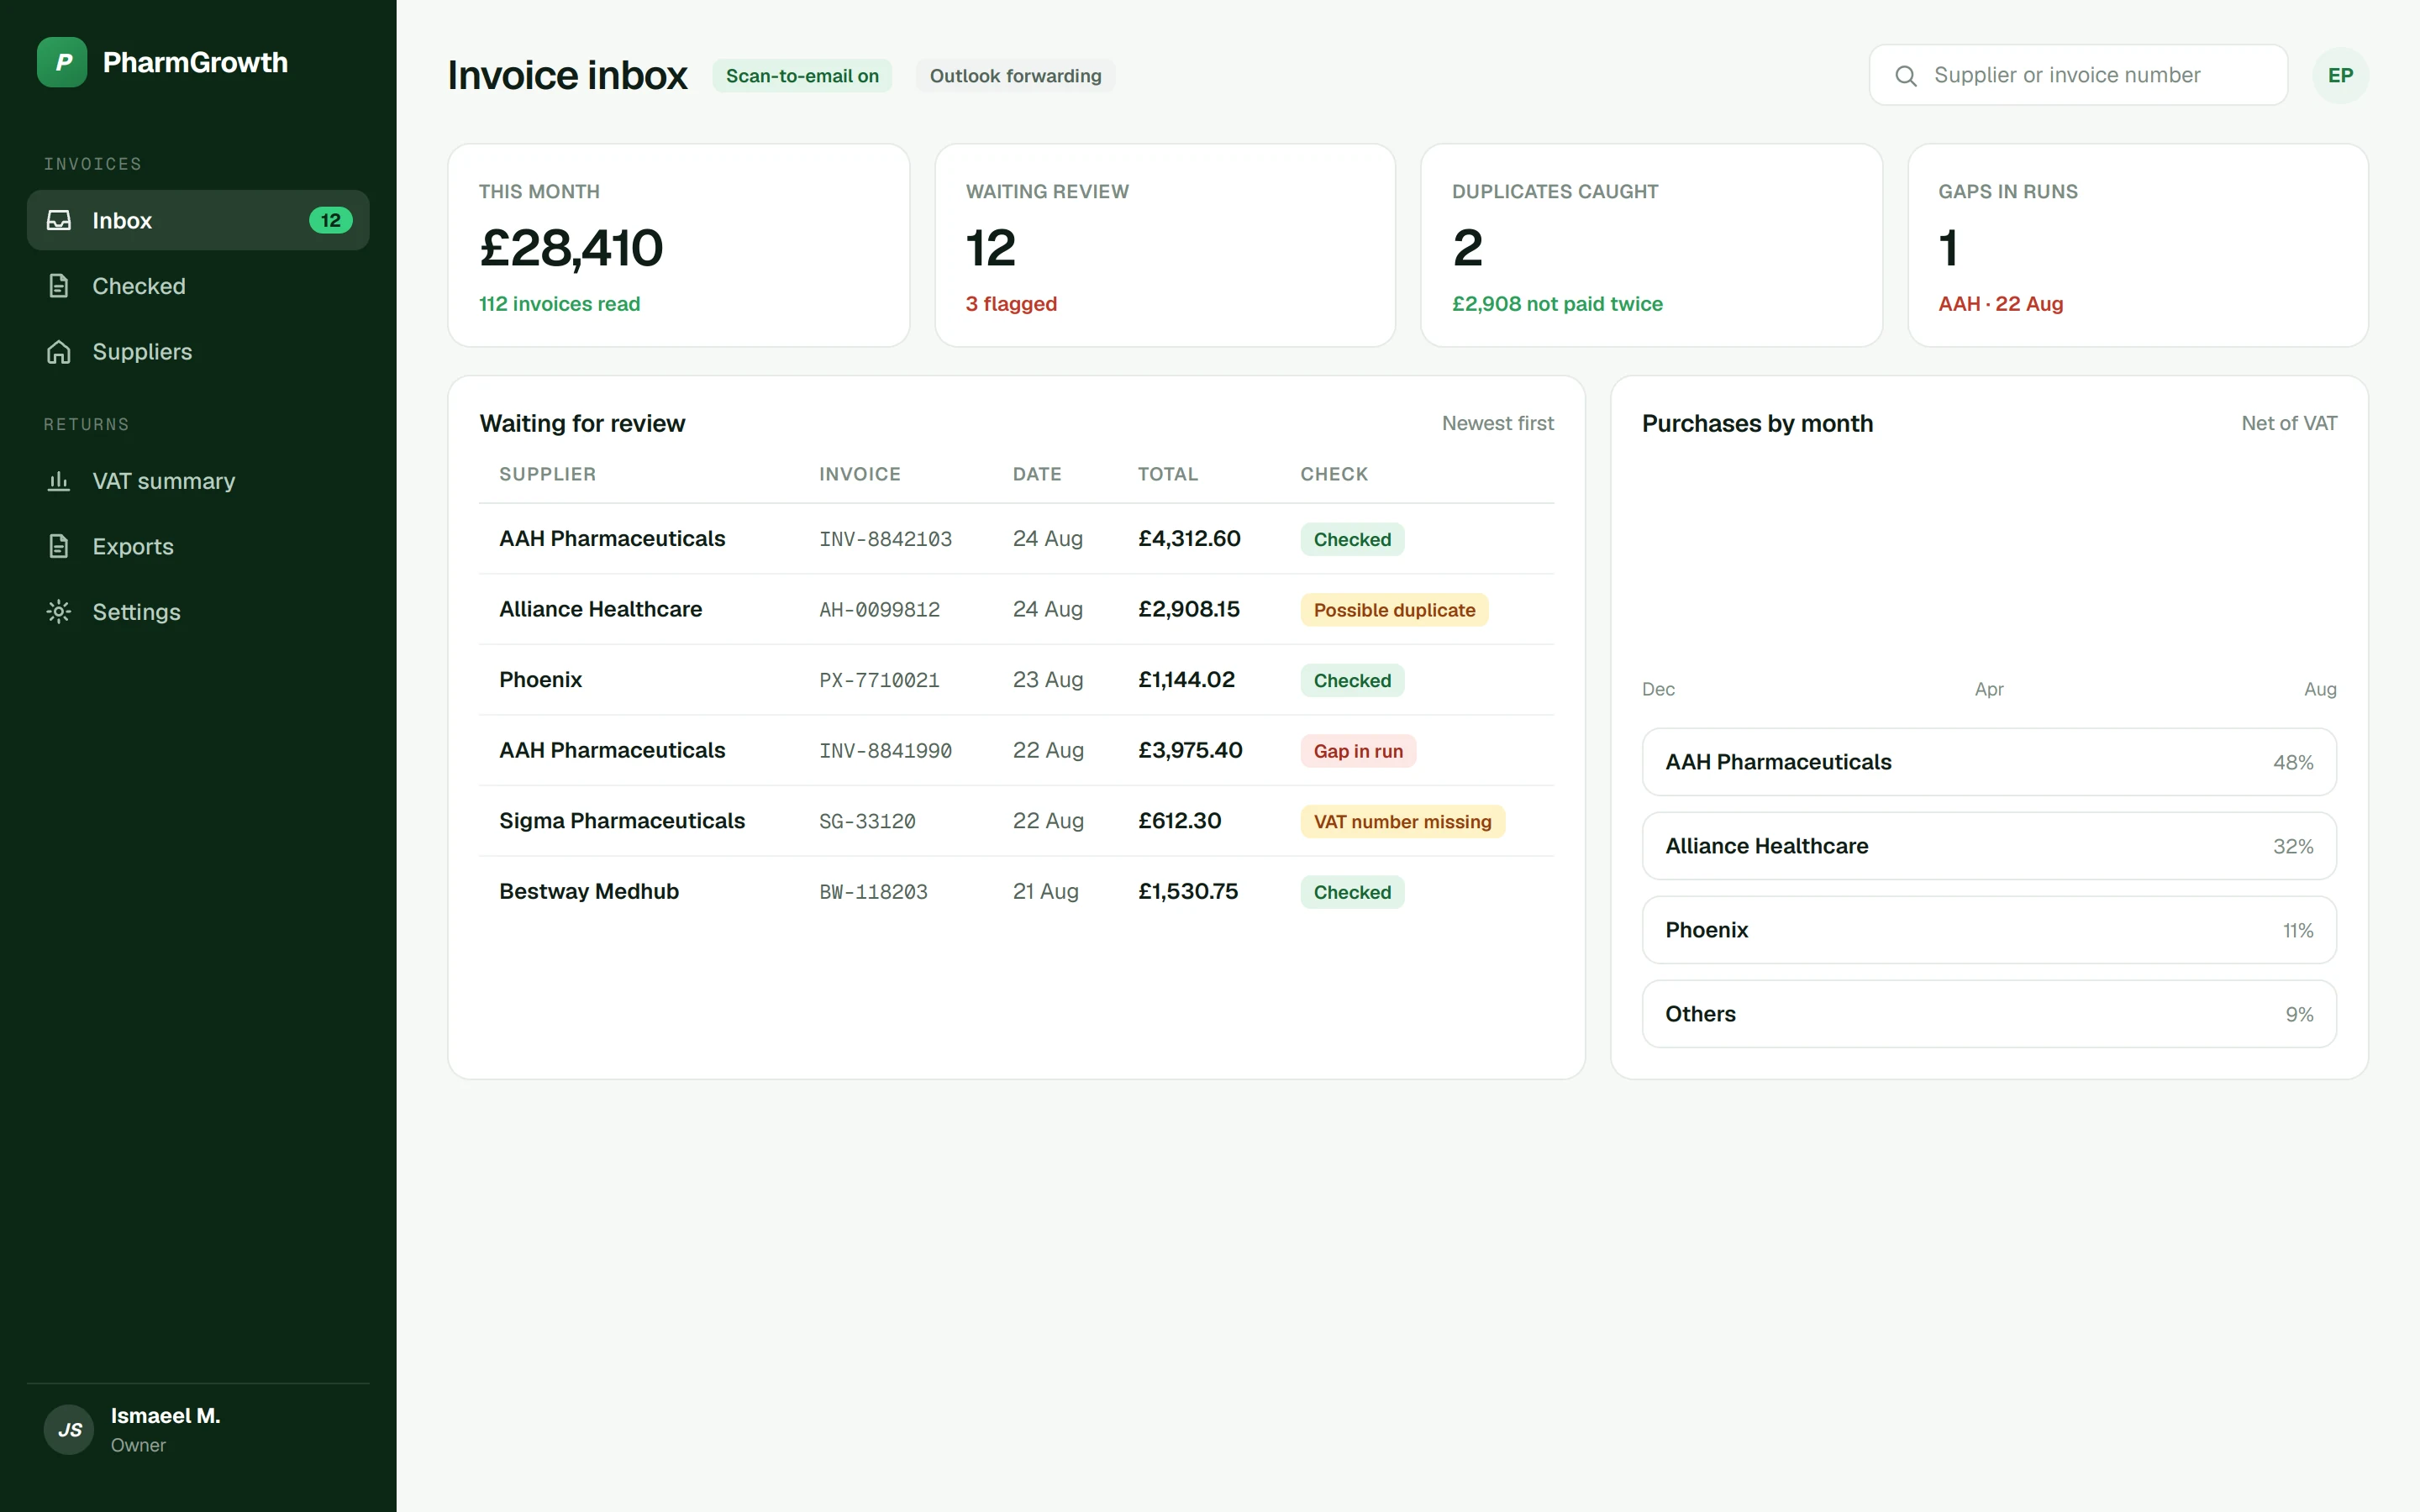This screenshot has height=1512, width=2420.
Task: Click the Inbox count badge 12
Action: (330, 220)
